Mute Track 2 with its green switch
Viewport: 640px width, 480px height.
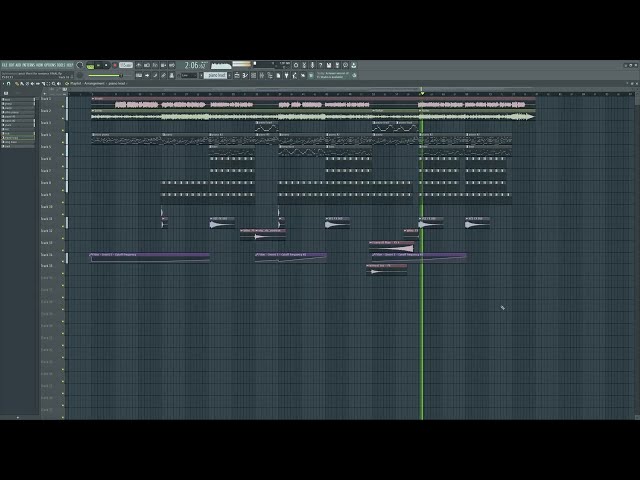[x=63, y=118]
